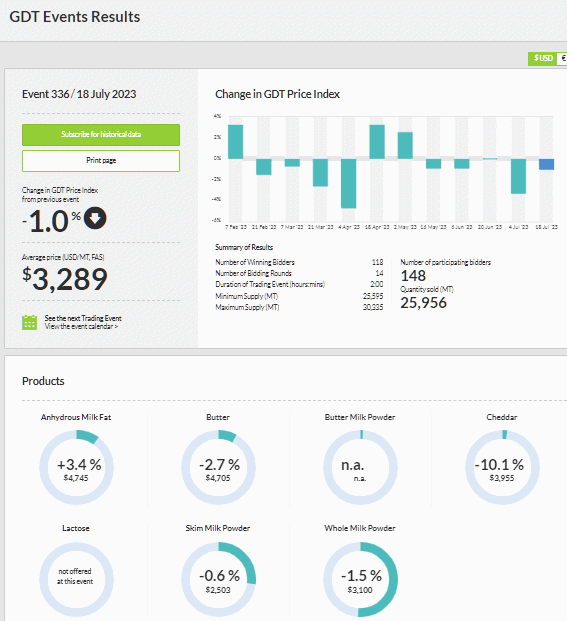
Task: Click the blue 18 Jul '23 chart bar
Action: coord(546,164)
